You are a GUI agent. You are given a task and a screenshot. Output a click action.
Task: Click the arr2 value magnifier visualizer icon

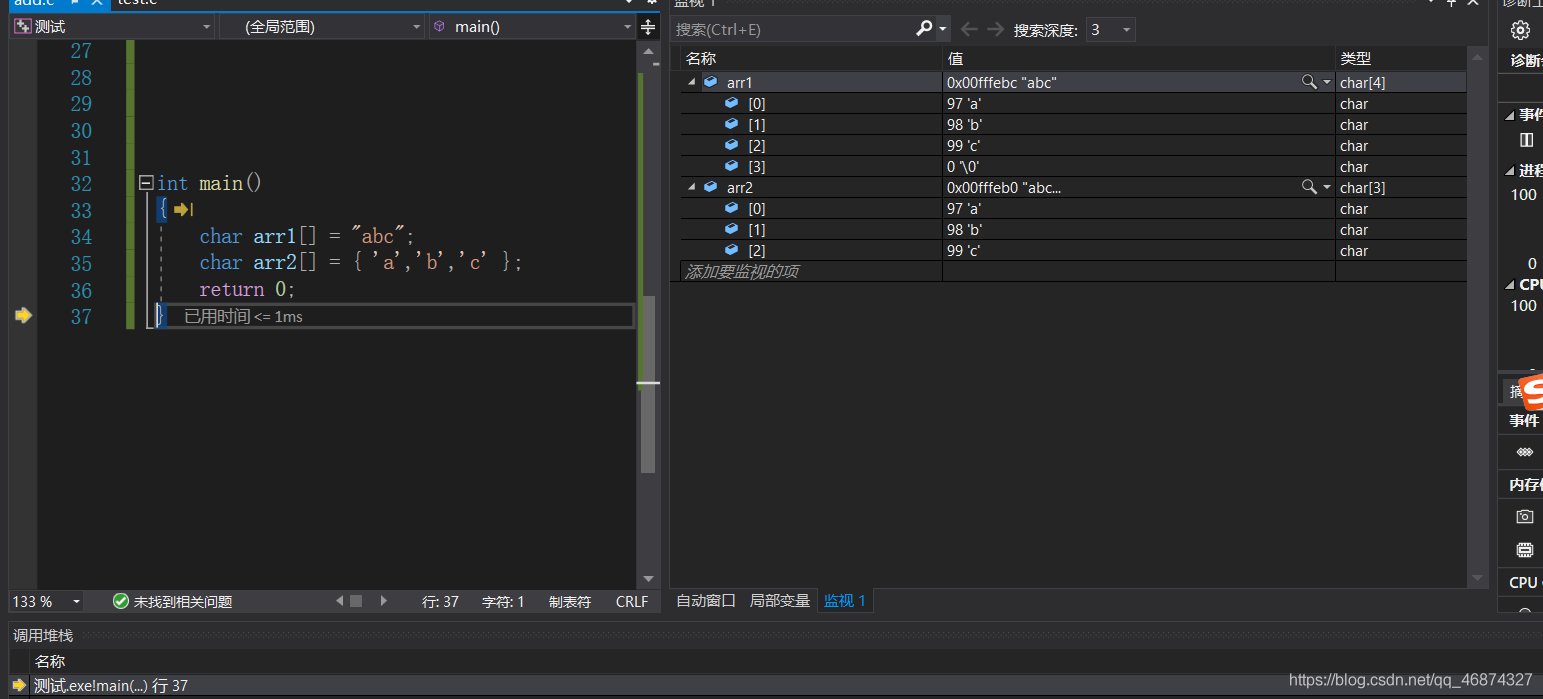1308,187
